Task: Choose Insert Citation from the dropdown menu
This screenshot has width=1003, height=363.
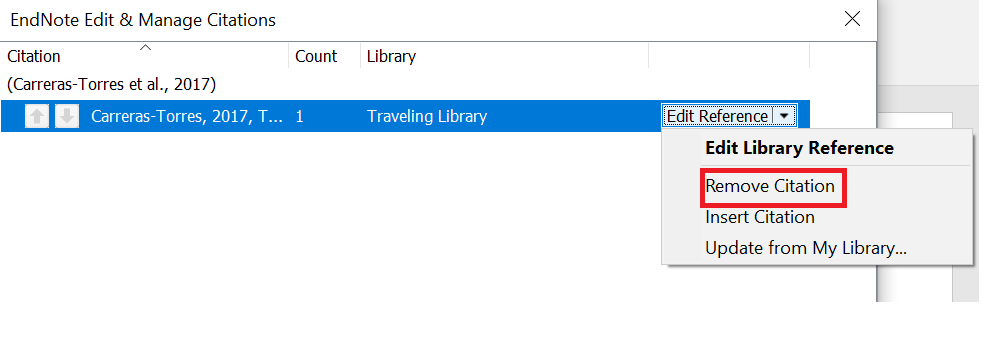Action: pyautogui.click(x=759, y=217)
